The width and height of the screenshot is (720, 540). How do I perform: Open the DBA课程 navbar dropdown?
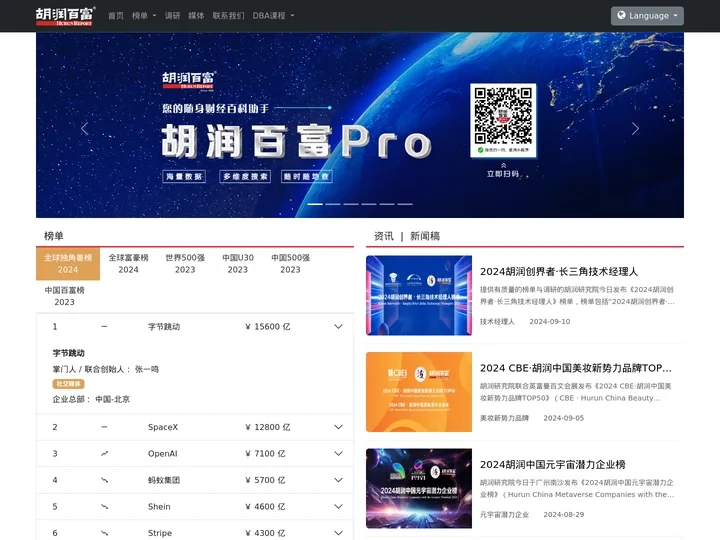coord(273,16)
